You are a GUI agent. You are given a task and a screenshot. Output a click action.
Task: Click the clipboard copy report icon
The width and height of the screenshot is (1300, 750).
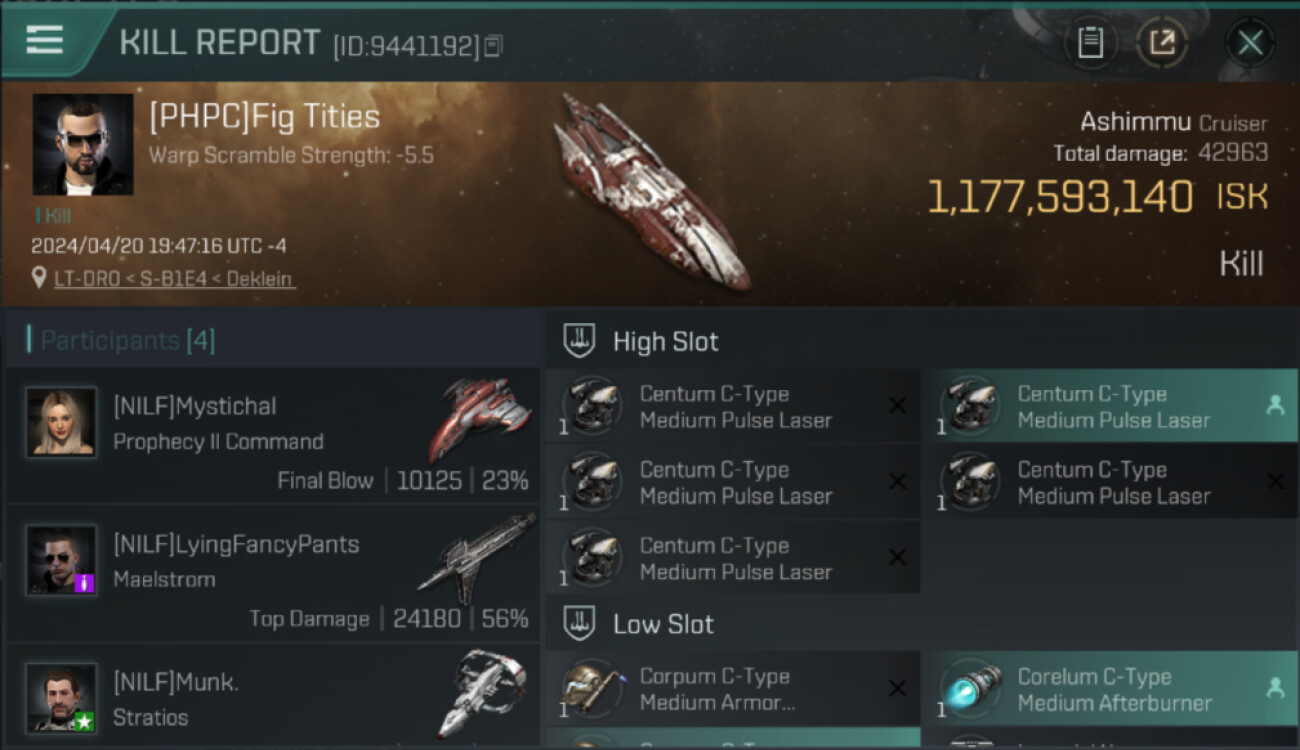pos(1090,43)
